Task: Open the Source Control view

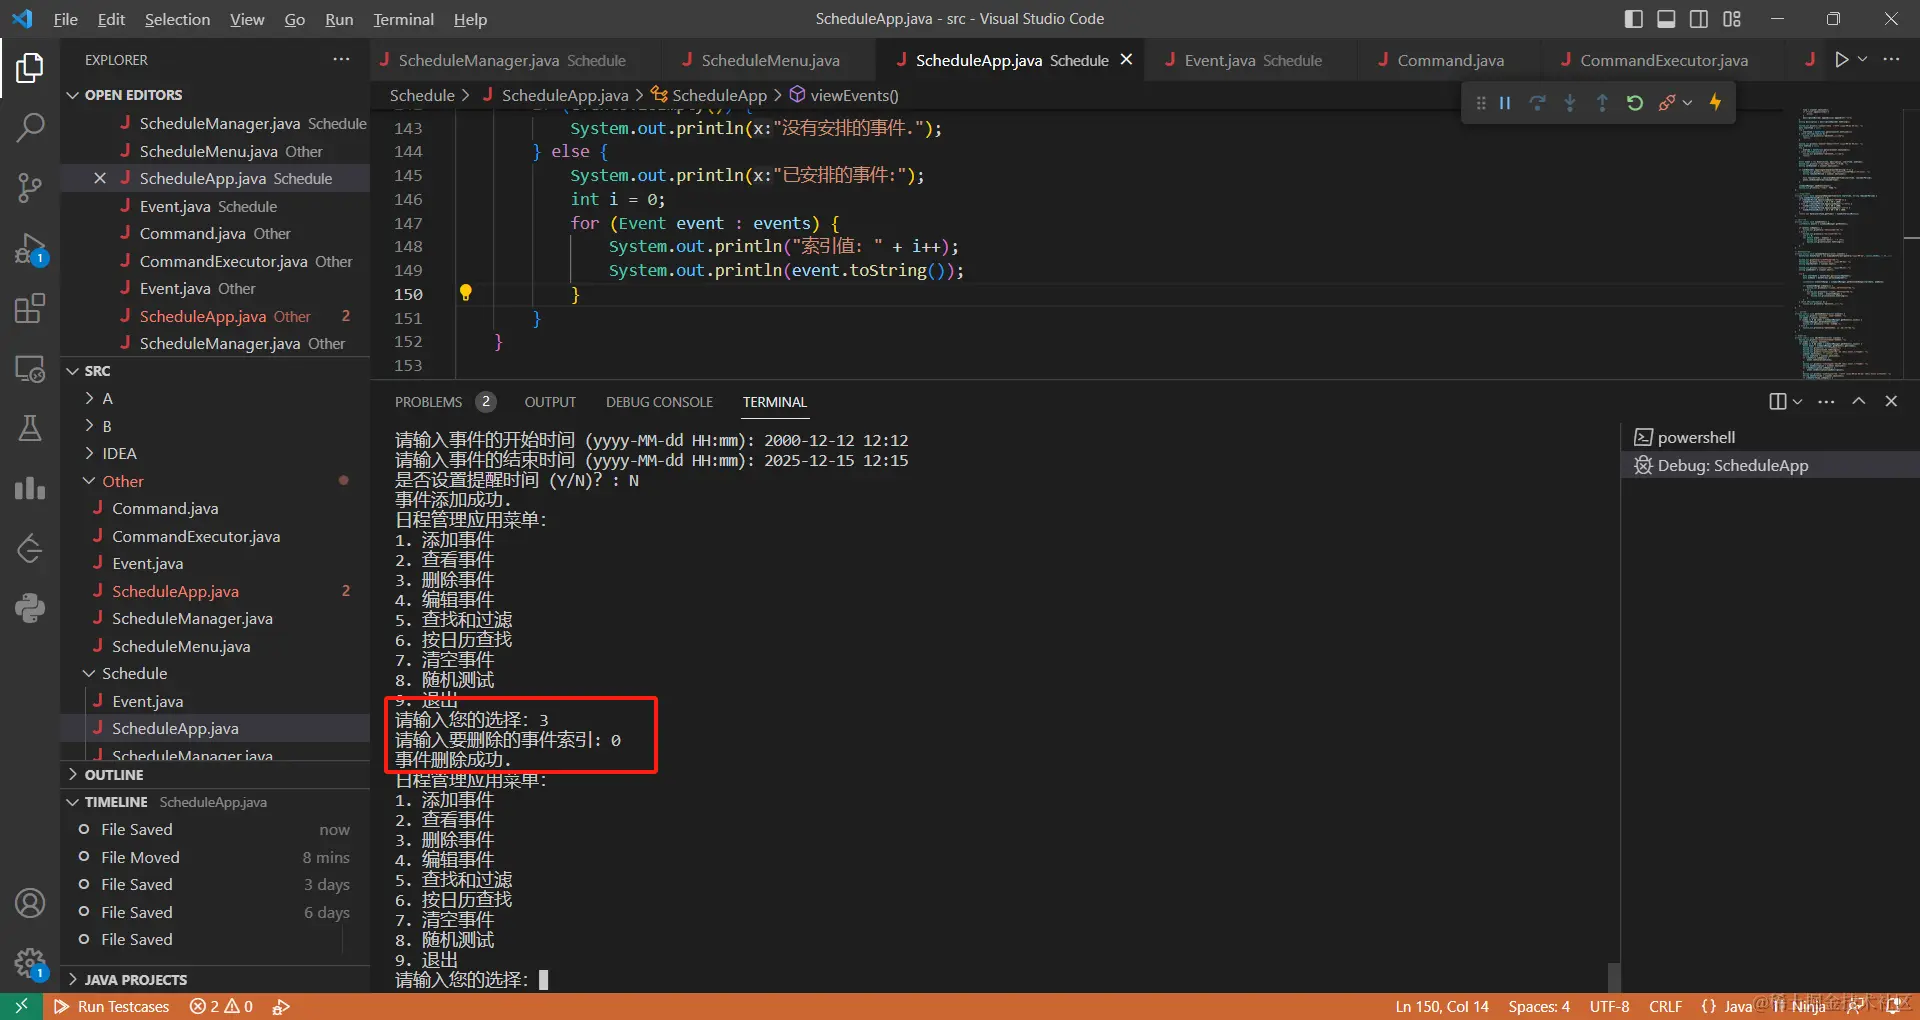Action: tap(30, 187)
